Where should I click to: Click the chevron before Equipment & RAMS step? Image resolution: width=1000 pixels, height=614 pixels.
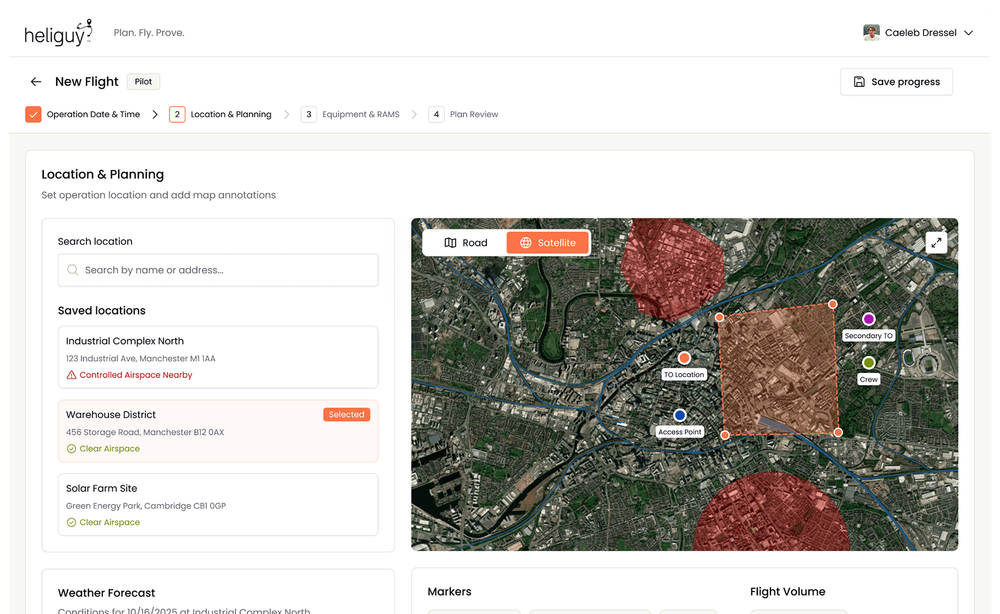(287, 113)
